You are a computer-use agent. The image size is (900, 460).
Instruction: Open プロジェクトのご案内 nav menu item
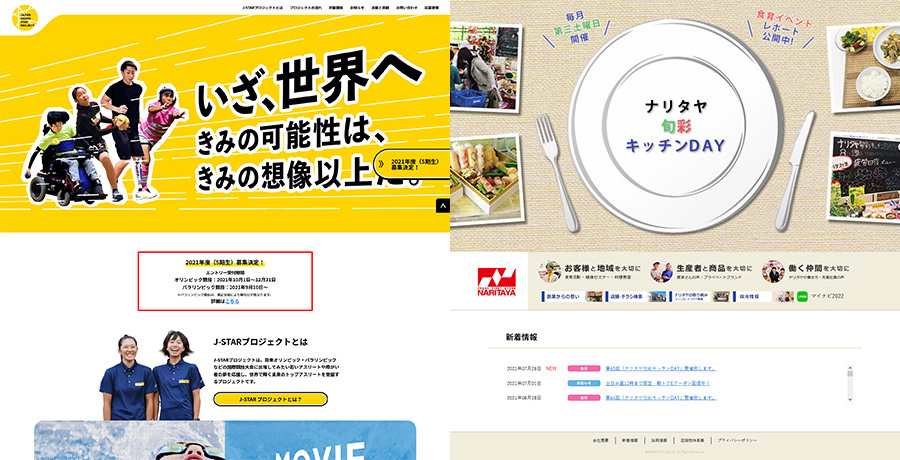[306, 9]
